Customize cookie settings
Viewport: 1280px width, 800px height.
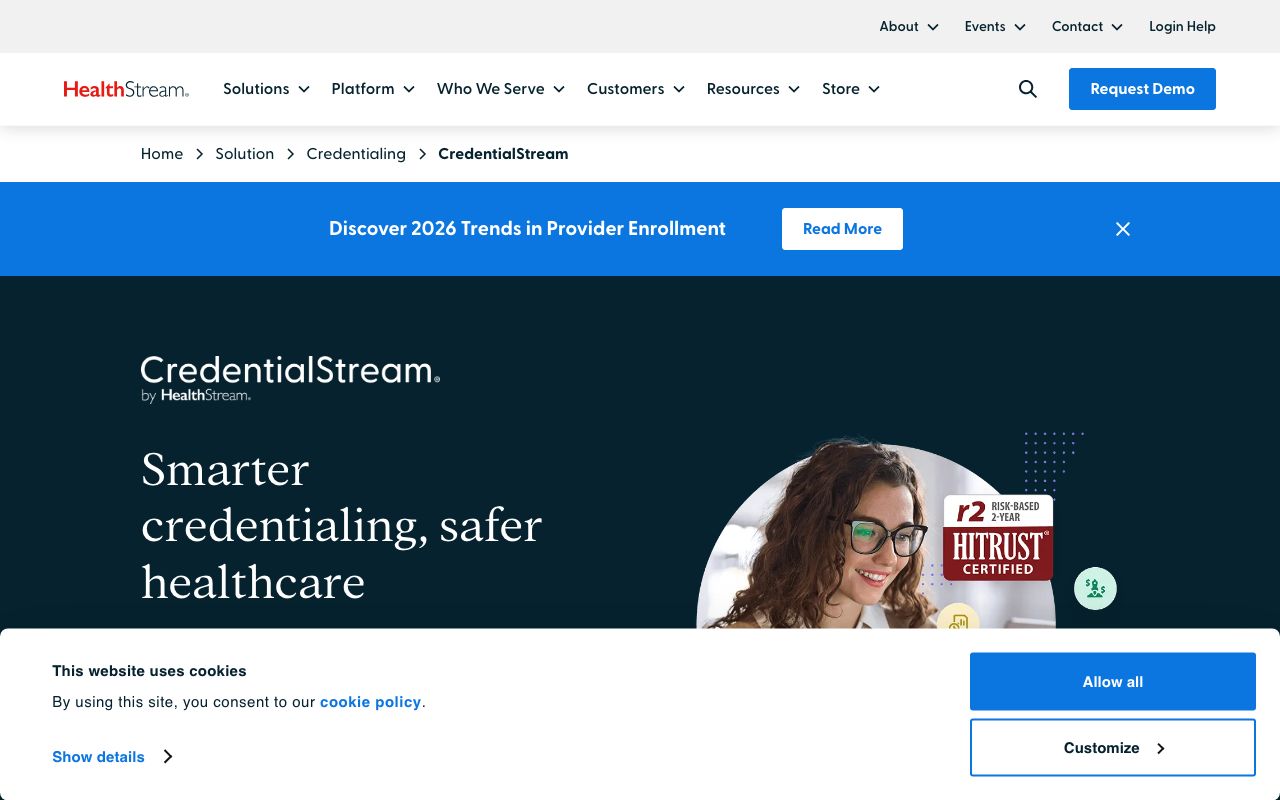click(x=1113, y=748)
